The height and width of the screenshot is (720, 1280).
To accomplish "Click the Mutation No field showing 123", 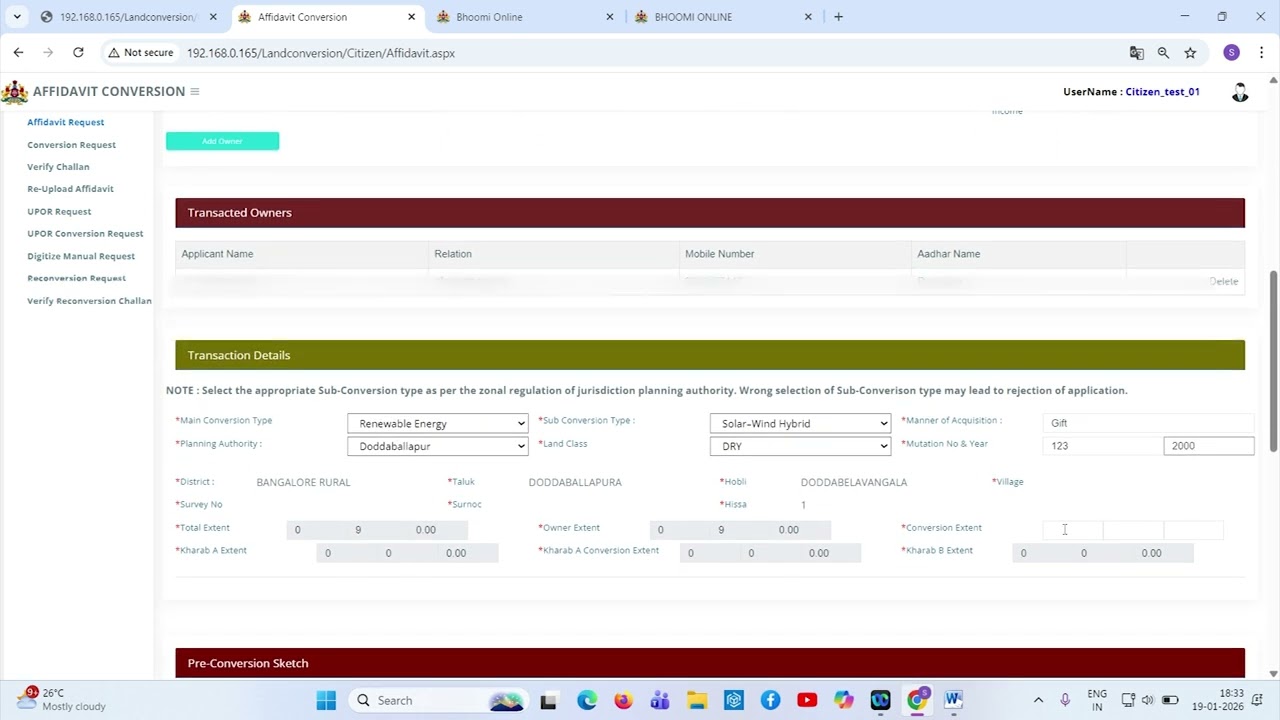I will [x=1103, y=446].
